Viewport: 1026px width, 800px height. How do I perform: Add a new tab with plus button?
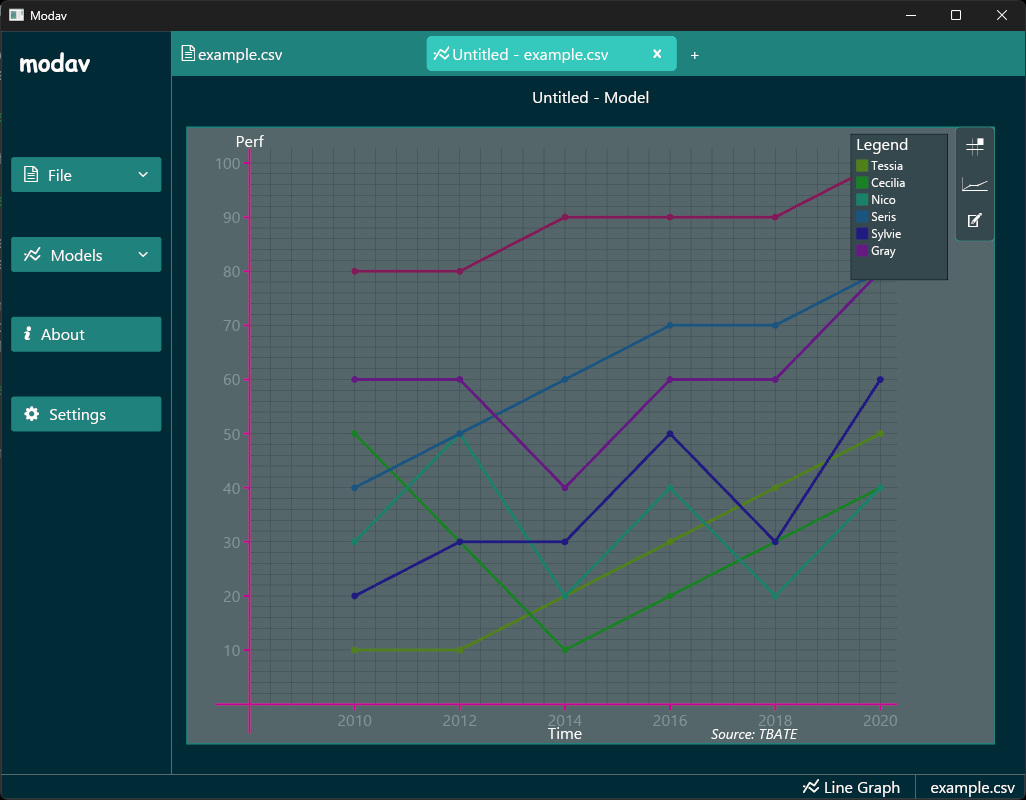[695, 55]
